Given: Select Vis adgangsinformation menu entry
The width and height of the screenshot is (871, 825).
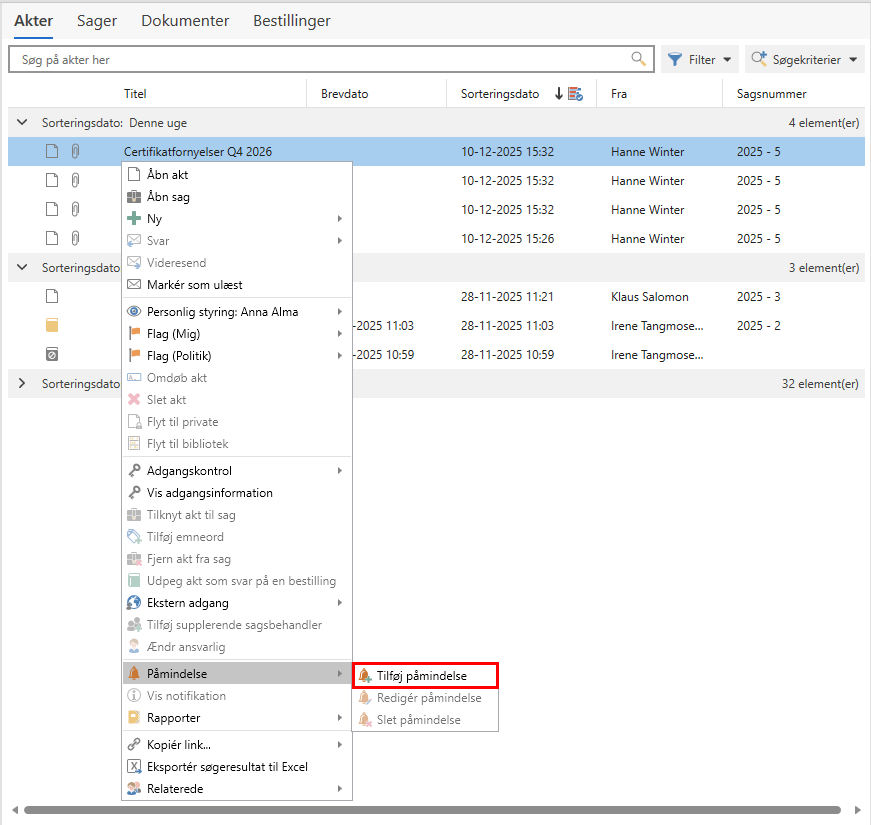Looking at the screenshot, I should tap(237, 493).
